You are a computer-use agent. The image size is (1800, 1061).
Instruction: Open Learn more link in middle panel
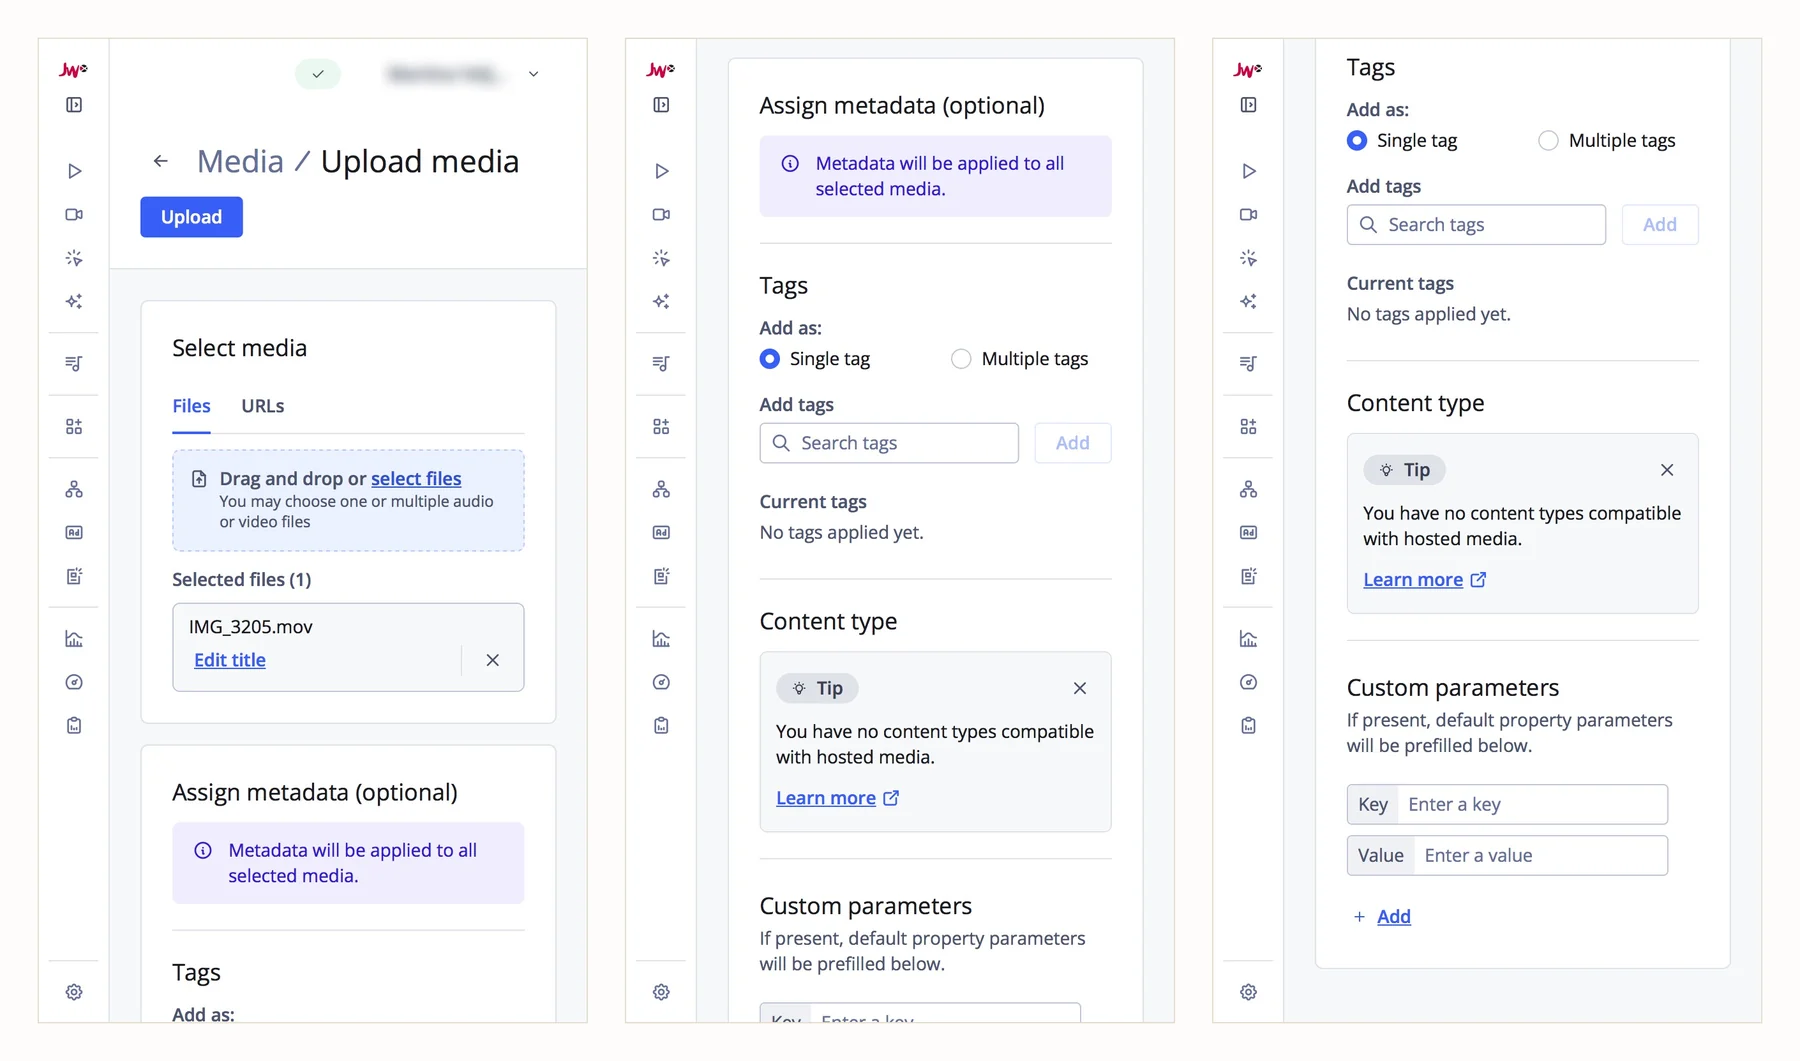(838, 798)
